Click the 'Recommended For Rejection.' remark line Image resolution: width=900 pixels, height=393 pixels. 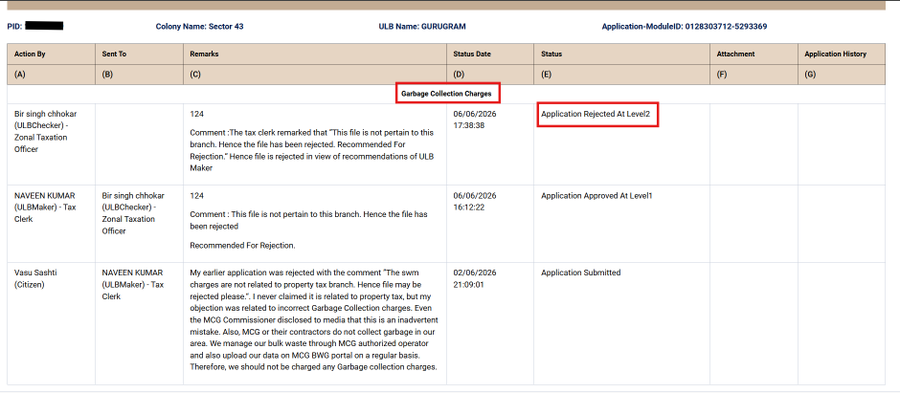(x=242, y=246)
